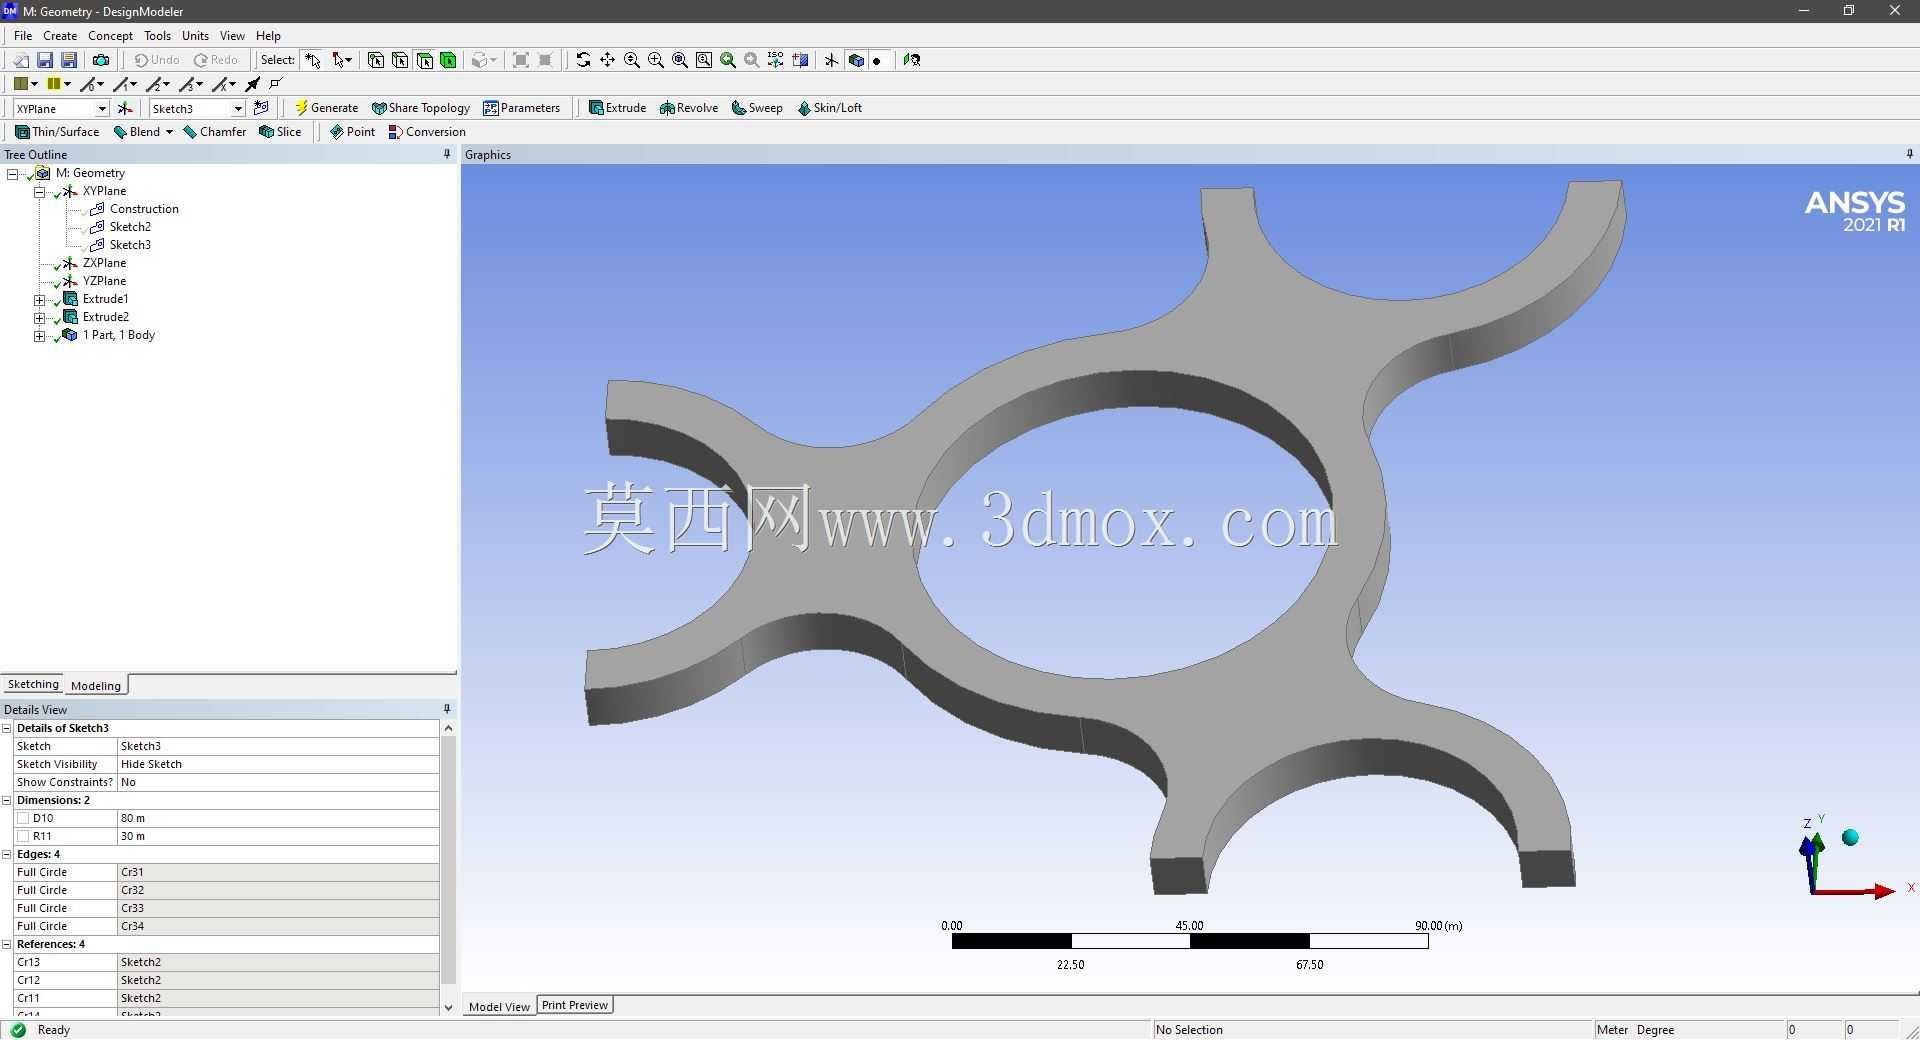Tick the D10 parameter checkbox
The image size is (1920, 1040).
[23, 818]
